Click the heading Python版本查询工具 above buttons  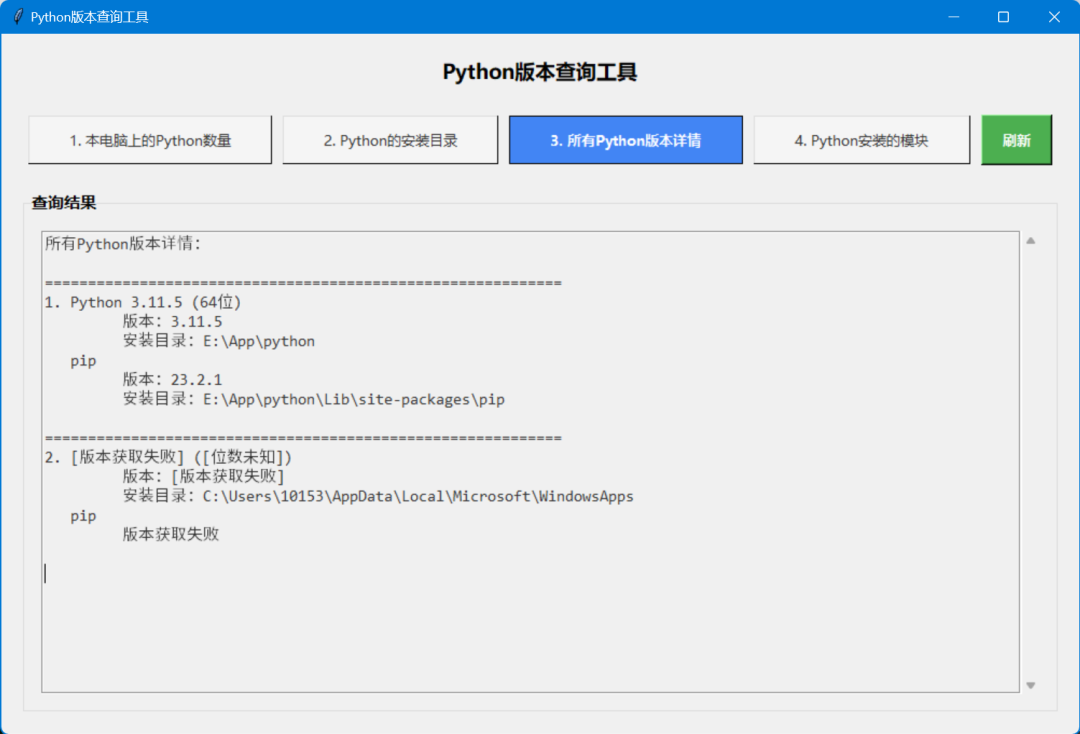pos(540,71)
